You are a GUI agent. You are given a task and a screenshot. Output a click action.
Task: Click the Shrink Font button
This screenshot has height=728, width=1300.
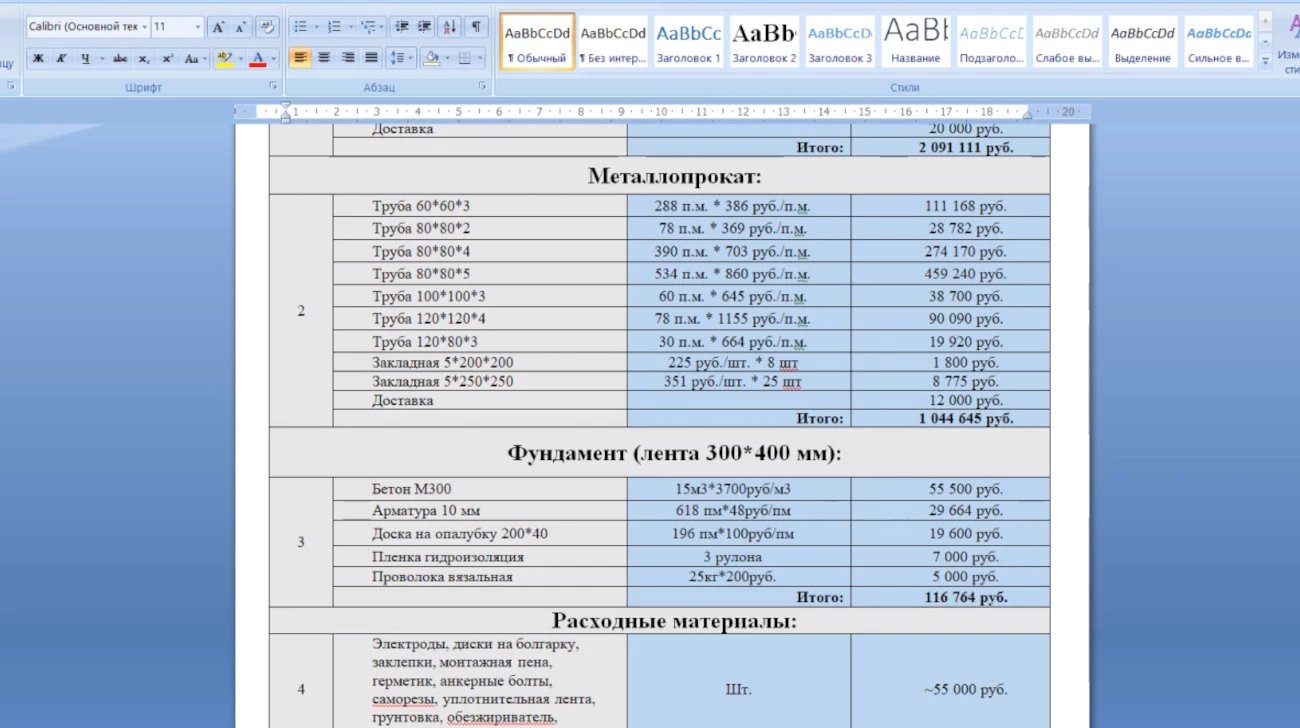(241, 27)
